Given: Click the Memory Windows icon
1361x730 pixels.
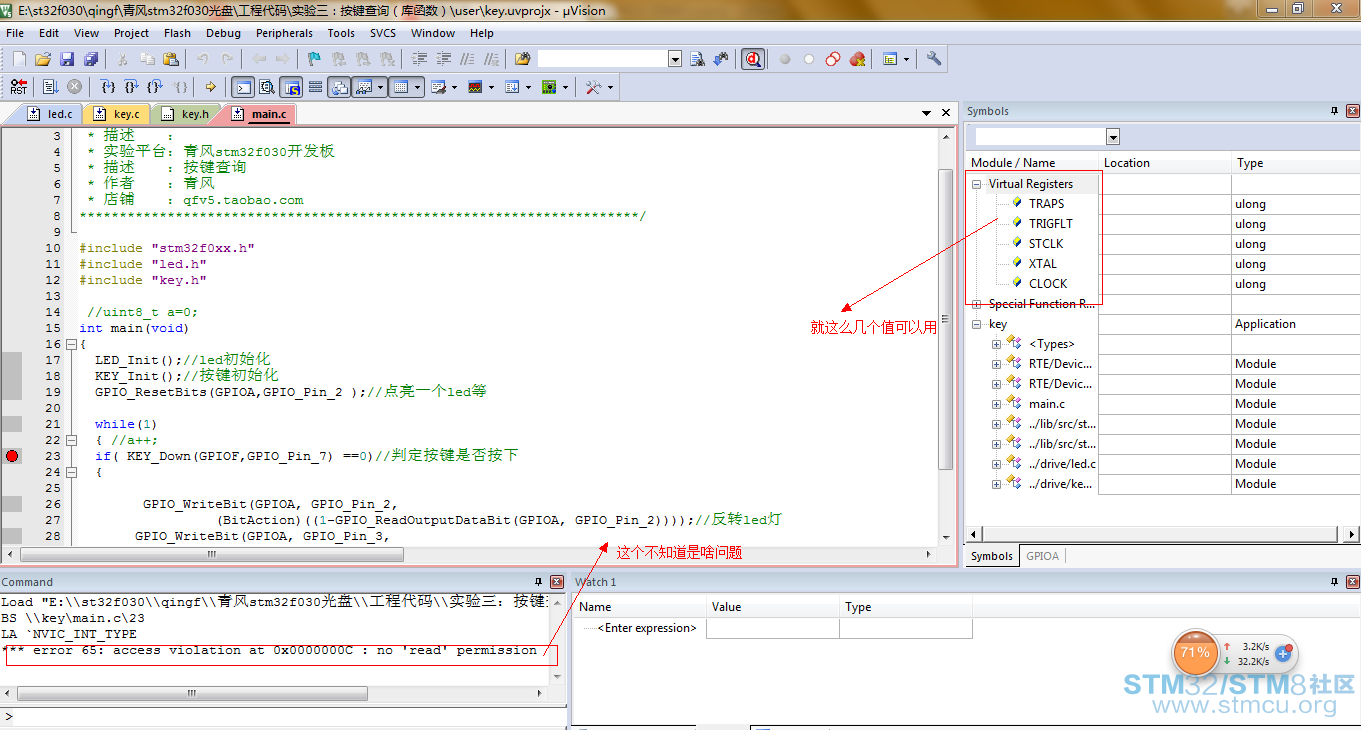Looking at the screenshot, I should [400, 87].
